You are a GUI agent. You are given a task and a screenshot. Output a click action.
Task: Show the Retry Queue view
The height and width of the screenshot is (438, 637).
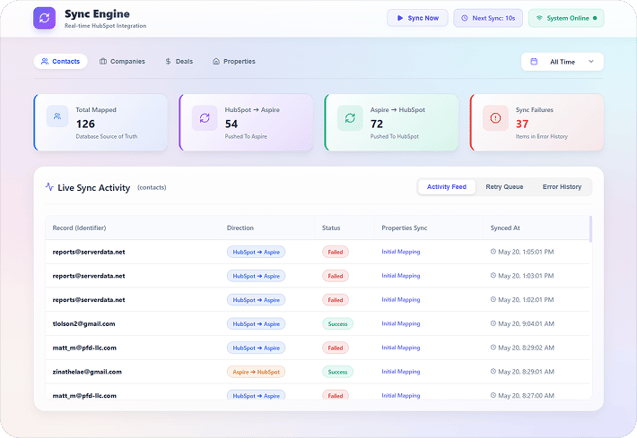504,187
